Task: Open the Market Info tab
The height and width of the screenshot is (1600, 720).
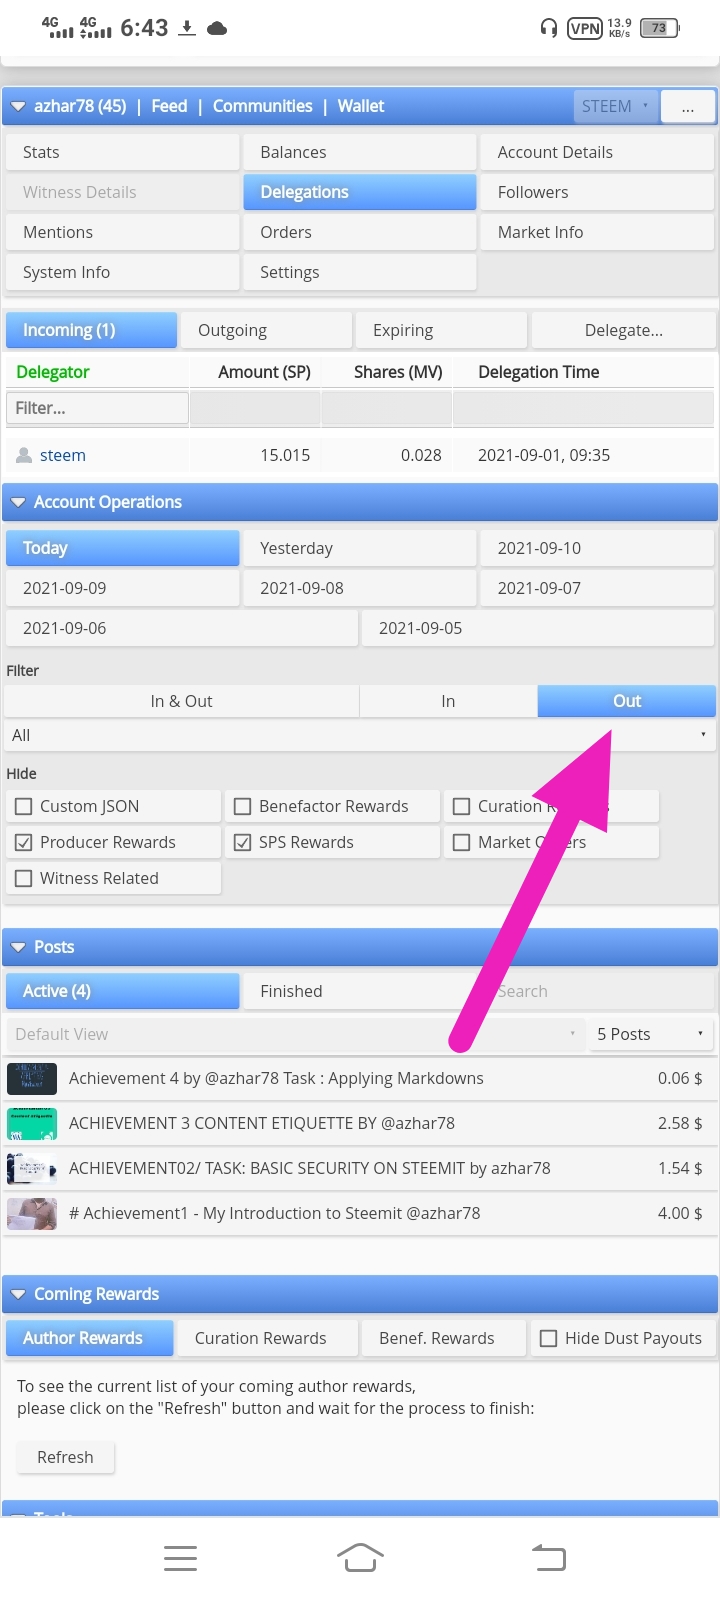Action: (597, 232)
